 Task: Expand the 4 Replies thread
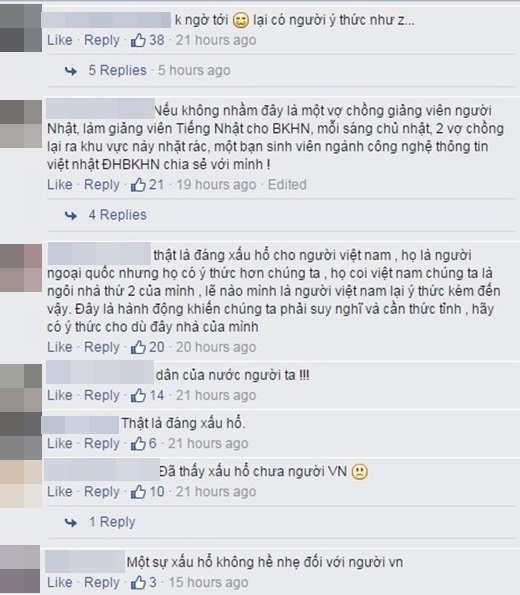(x=118, y=215)
